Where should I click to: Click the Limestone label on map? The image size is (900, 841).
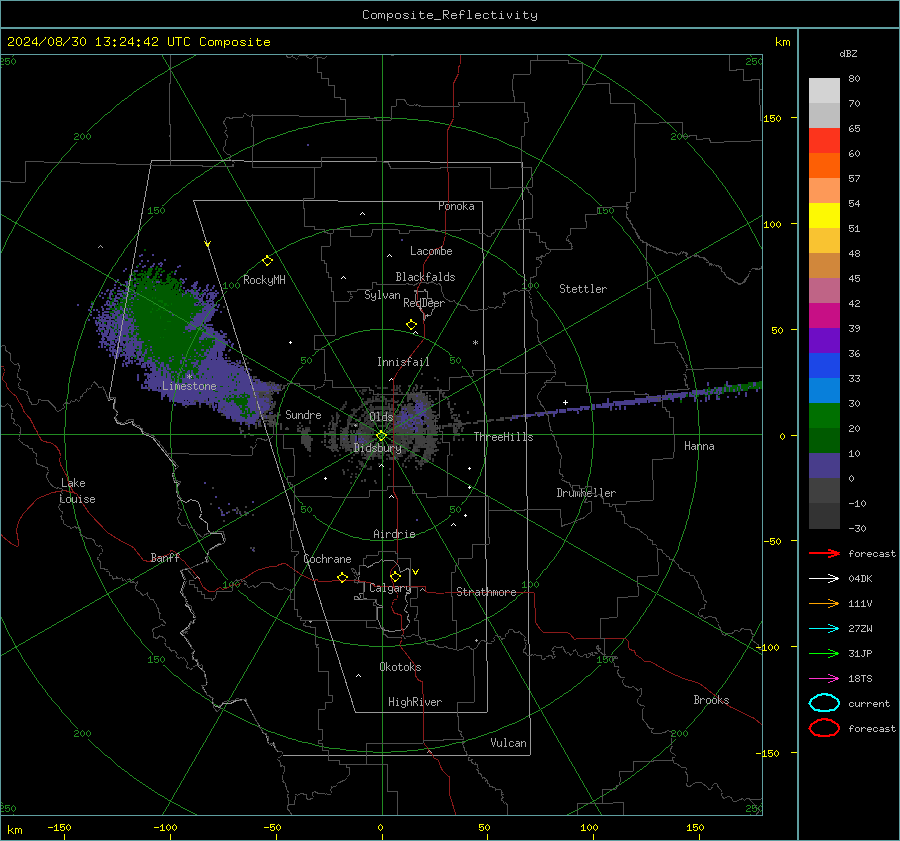189,386
